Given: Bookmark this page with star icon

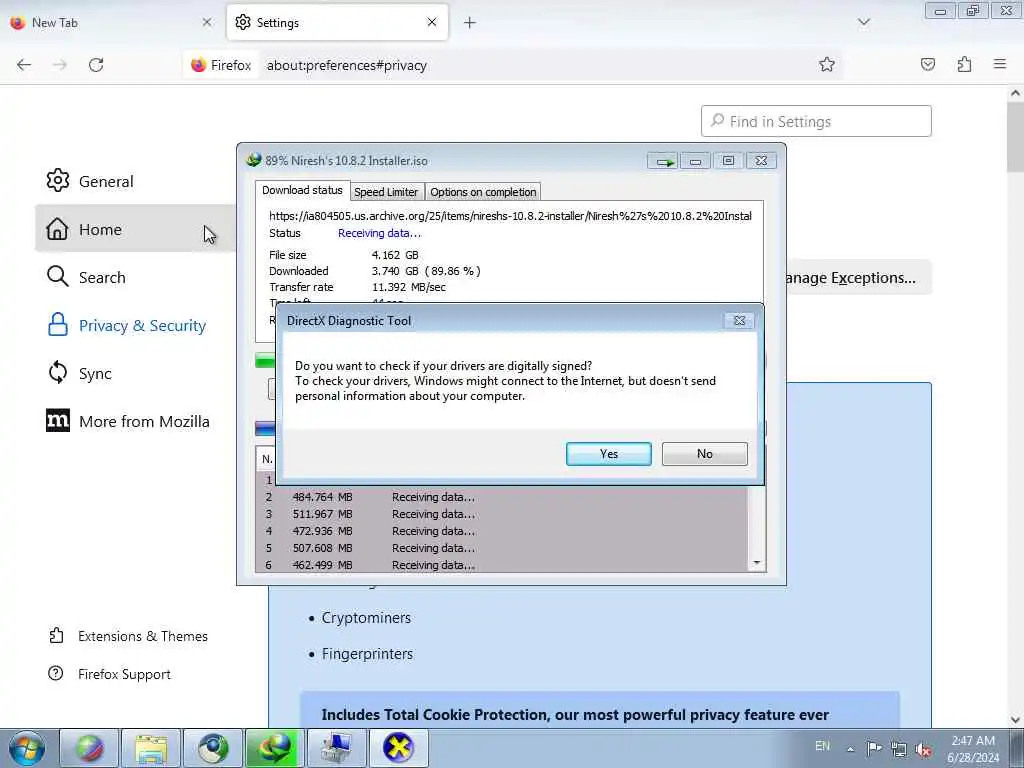Looking at the screenshot, I should [827, 64].
